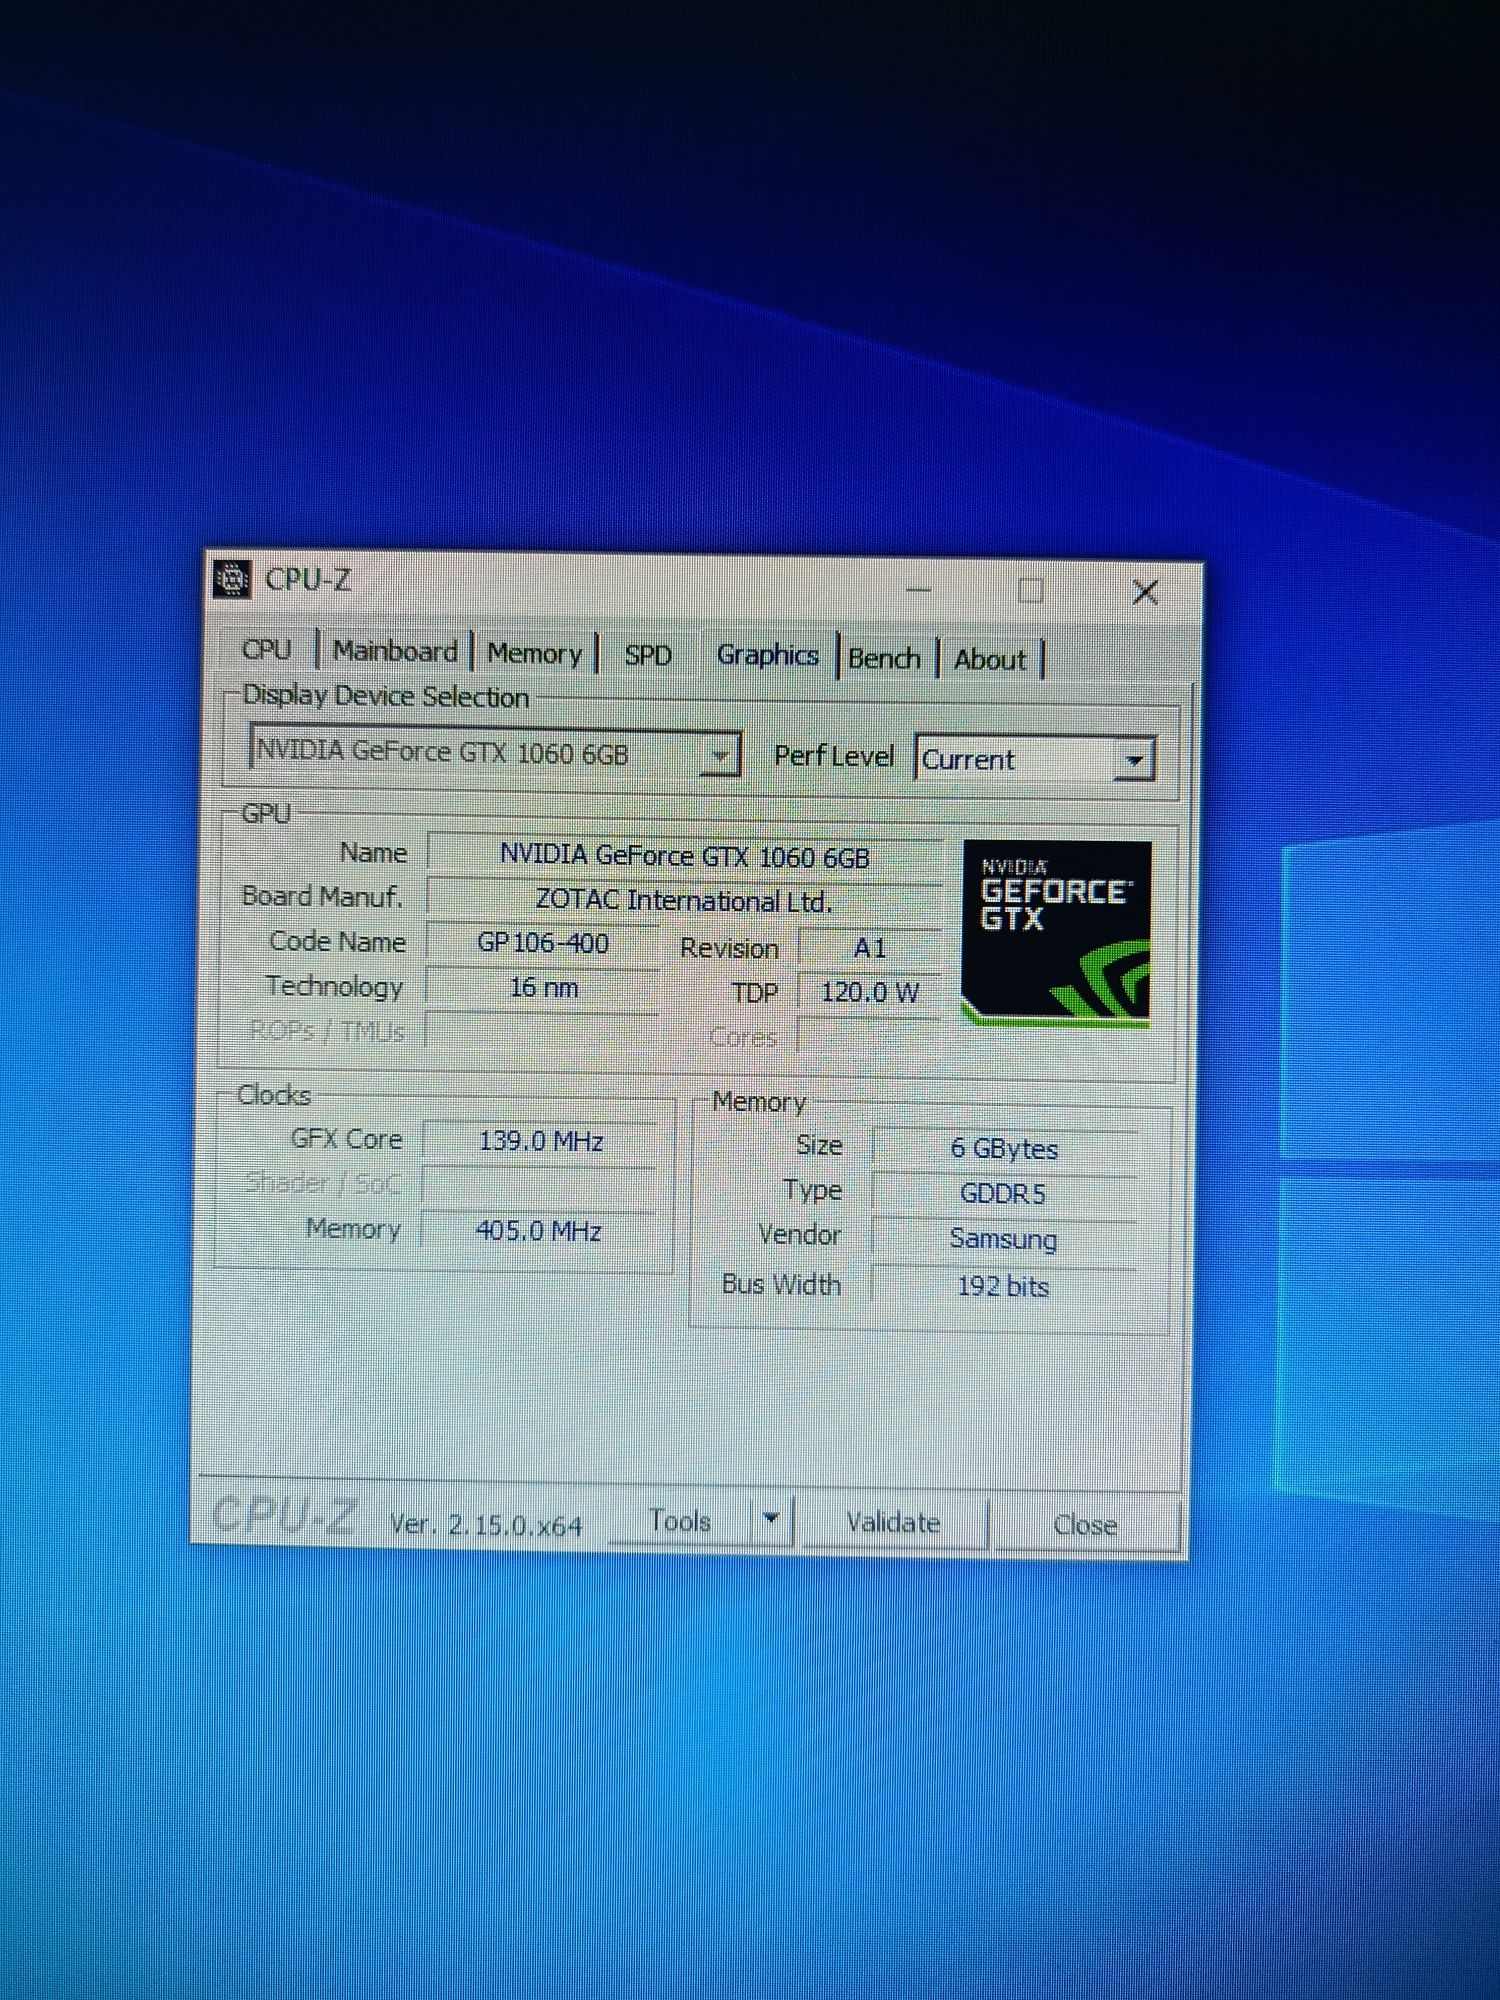This screenshot has width=1500, height=2000.
Task: Click the Revision A1 value
Action: (869, 948)
